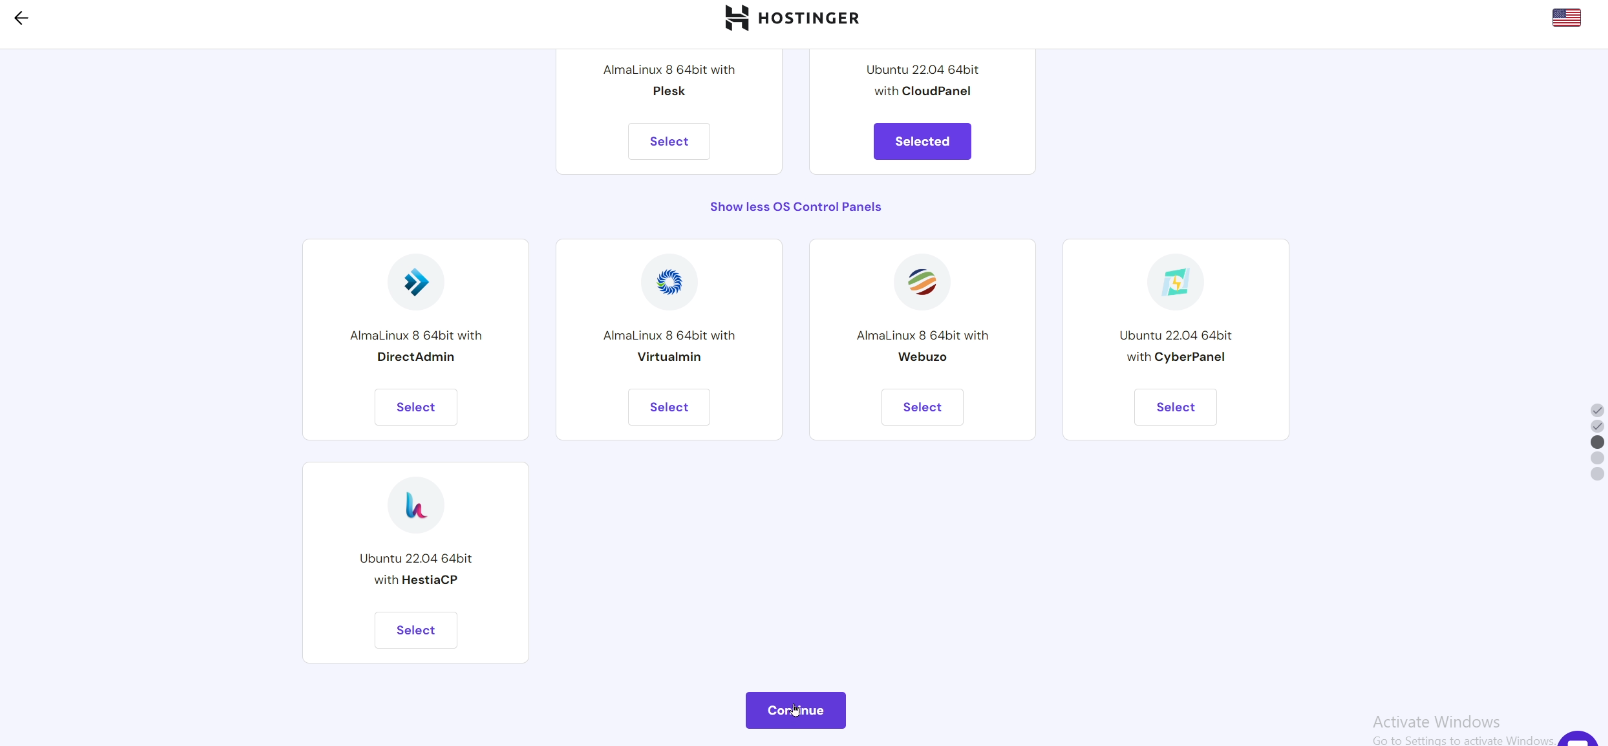Click the last step indicator dot

[1597, 474]
